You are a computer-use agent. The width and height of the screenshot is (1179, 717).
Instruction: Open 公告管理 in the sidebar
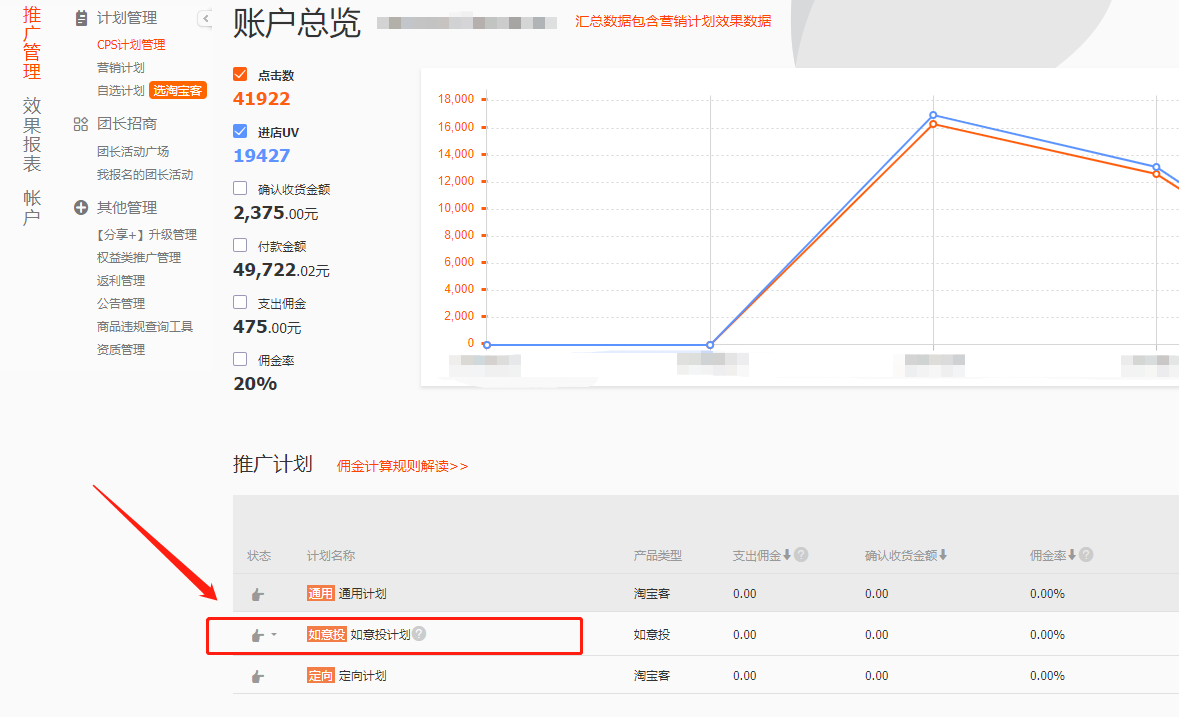(120, 303)
